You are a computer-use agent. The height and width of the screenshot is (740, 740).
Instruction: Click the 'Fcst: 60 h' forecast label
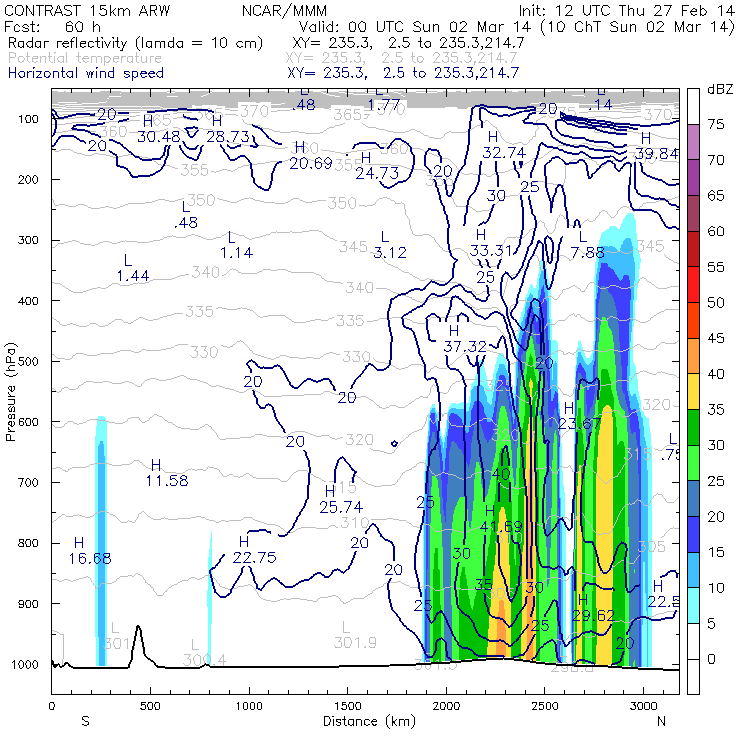pos(52,26)
